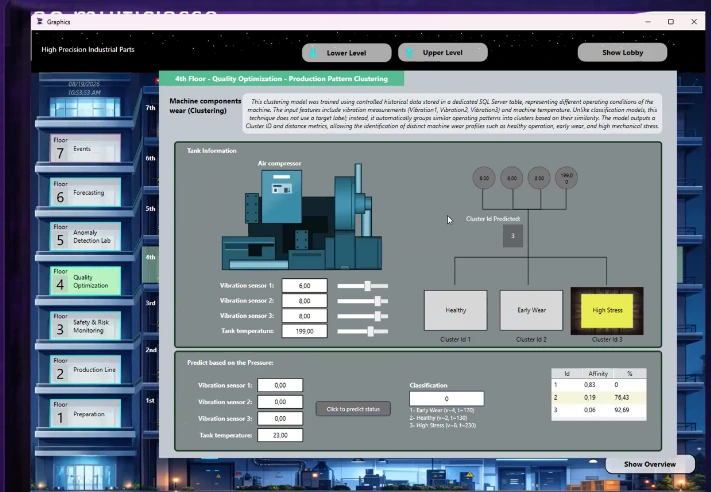Screen dimensions: 711x492
Task: Click Vibration sensor 1 field showing 6,00
Action: (304, 286)
